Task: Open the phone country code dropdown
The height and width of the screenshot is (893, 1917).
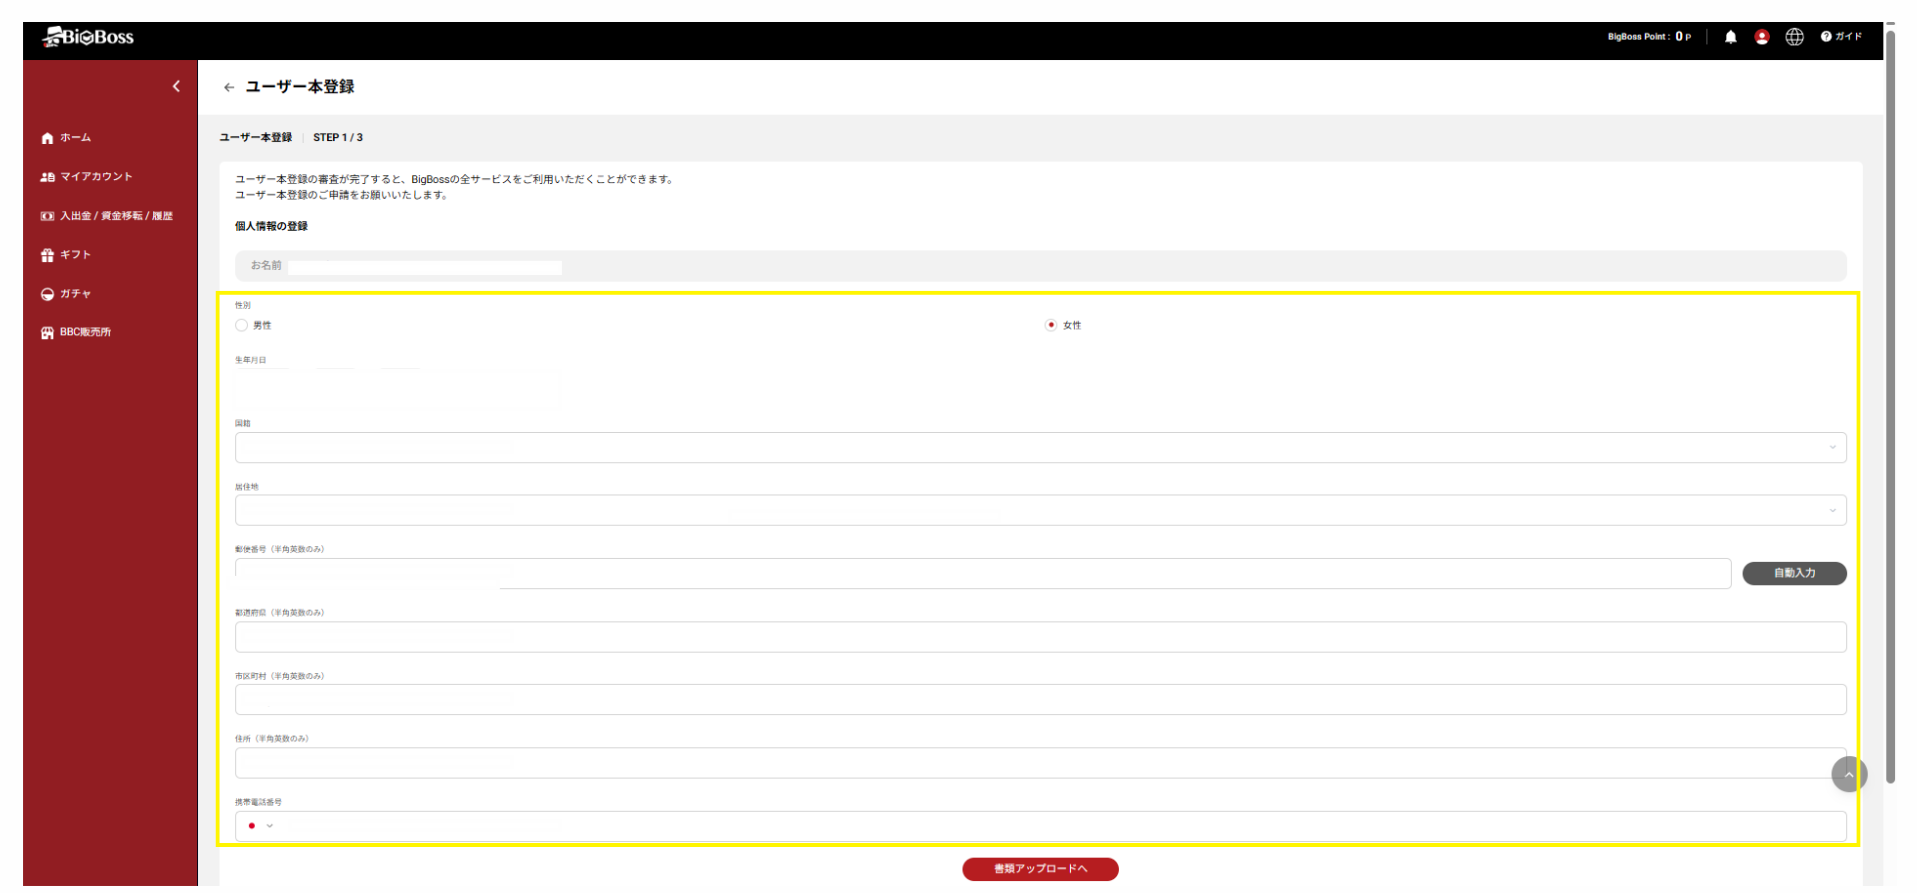Action: (260, 826)
